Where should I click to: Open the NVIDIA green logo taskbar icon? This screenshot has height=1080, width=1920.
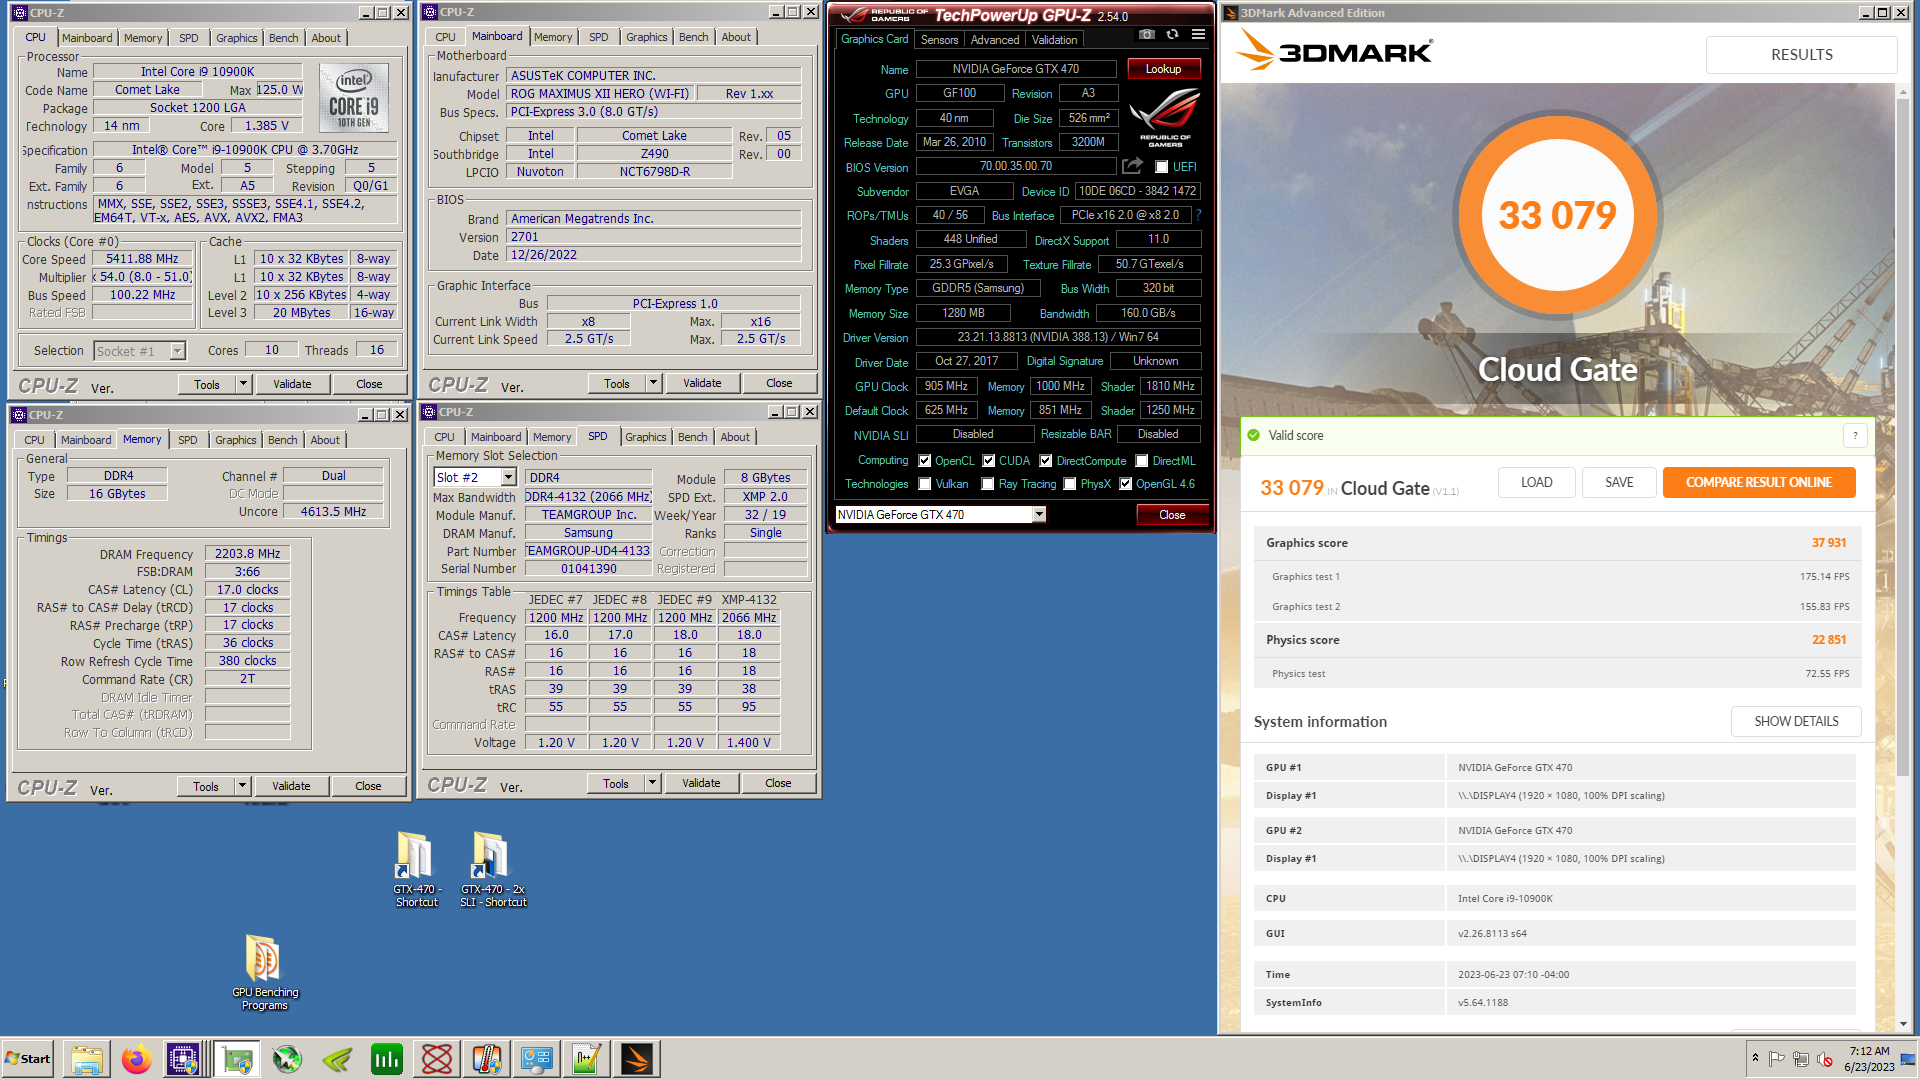337,1059
